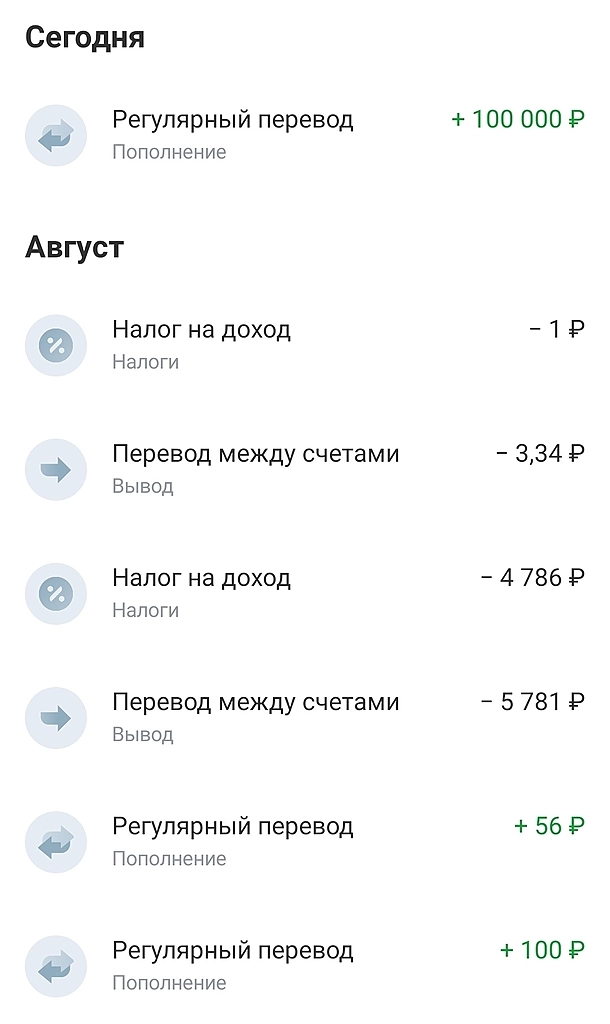
Task: Select the arrow icon beside the 5 781 ₽ withdrawal
Action: click(x=56, y=718)
